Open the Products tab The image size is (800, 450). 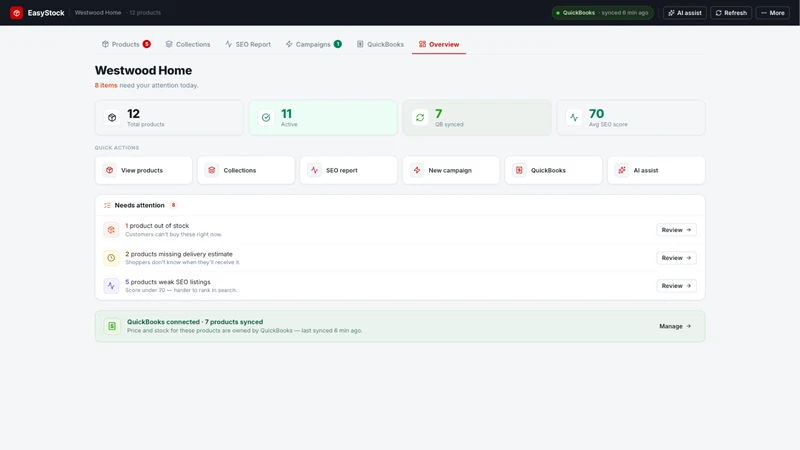(x=126, y=44)
